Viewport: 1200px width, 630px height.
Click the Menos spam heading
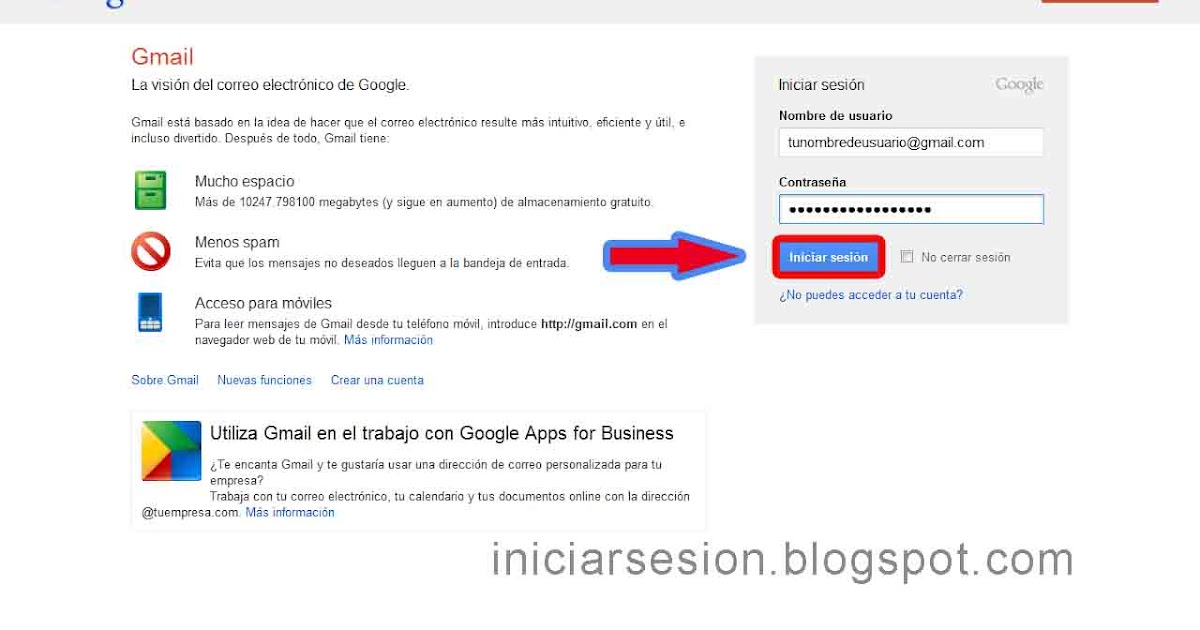[x=237, y=242]
